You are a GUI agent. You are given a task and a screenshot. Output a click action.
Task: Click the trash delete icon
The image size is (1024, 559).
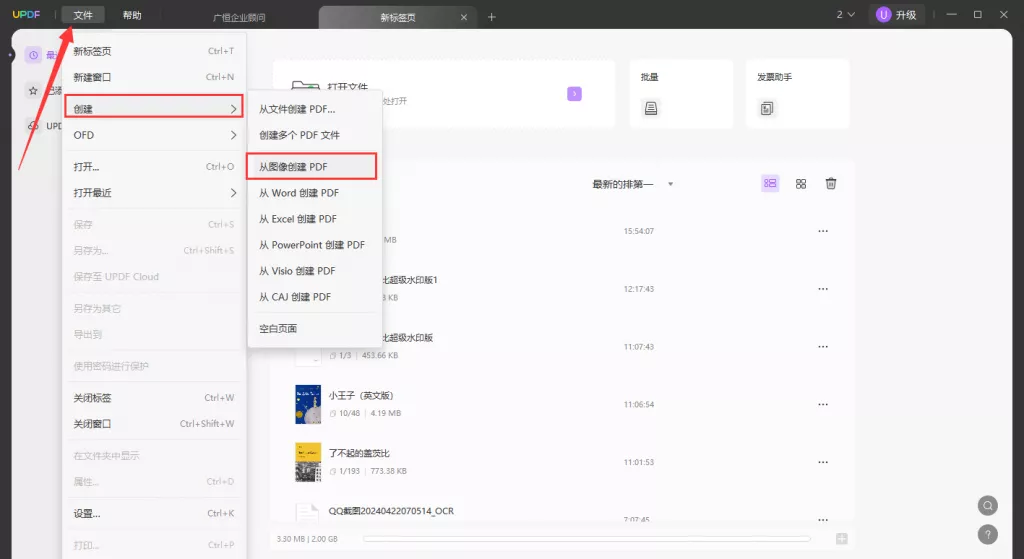pyautogui.click(x=831, y=184)
